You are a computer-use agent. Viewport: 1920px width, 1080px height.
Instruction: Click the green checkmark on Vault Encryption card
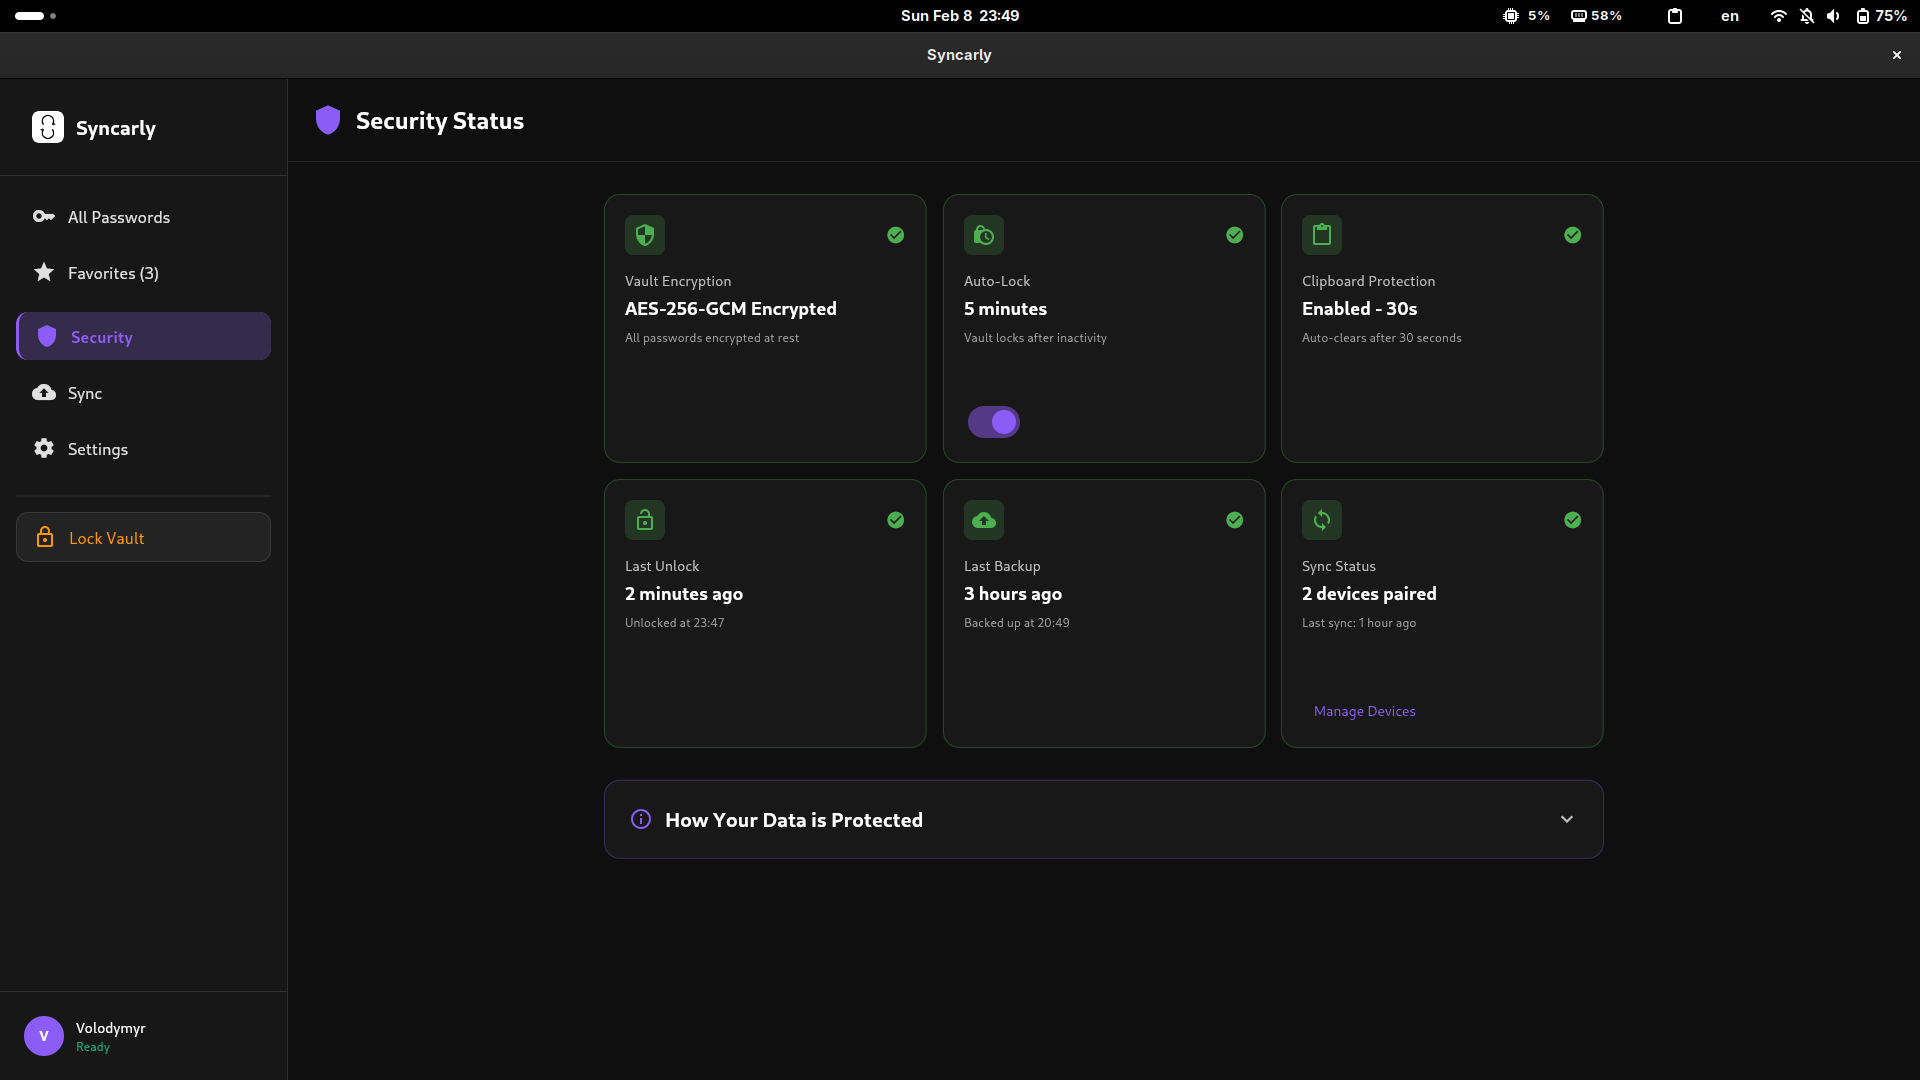895,234
